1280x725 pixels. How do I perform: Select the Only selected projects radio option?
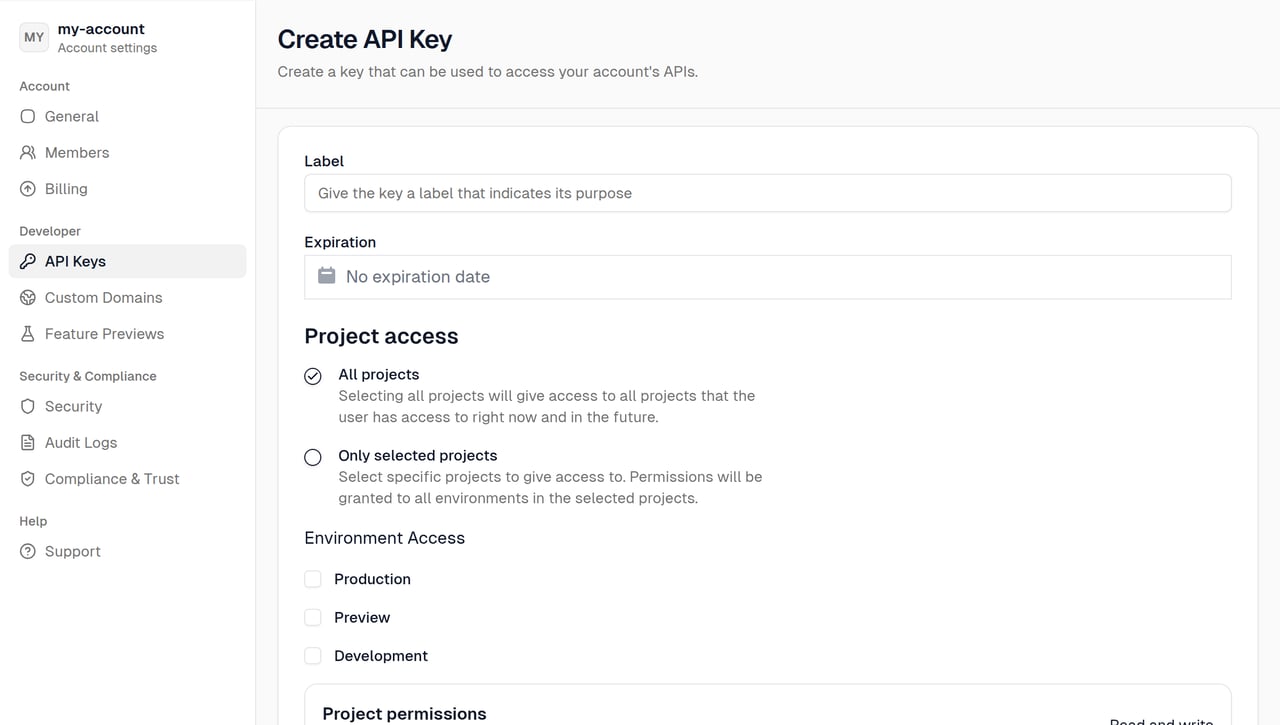[313, 457]
